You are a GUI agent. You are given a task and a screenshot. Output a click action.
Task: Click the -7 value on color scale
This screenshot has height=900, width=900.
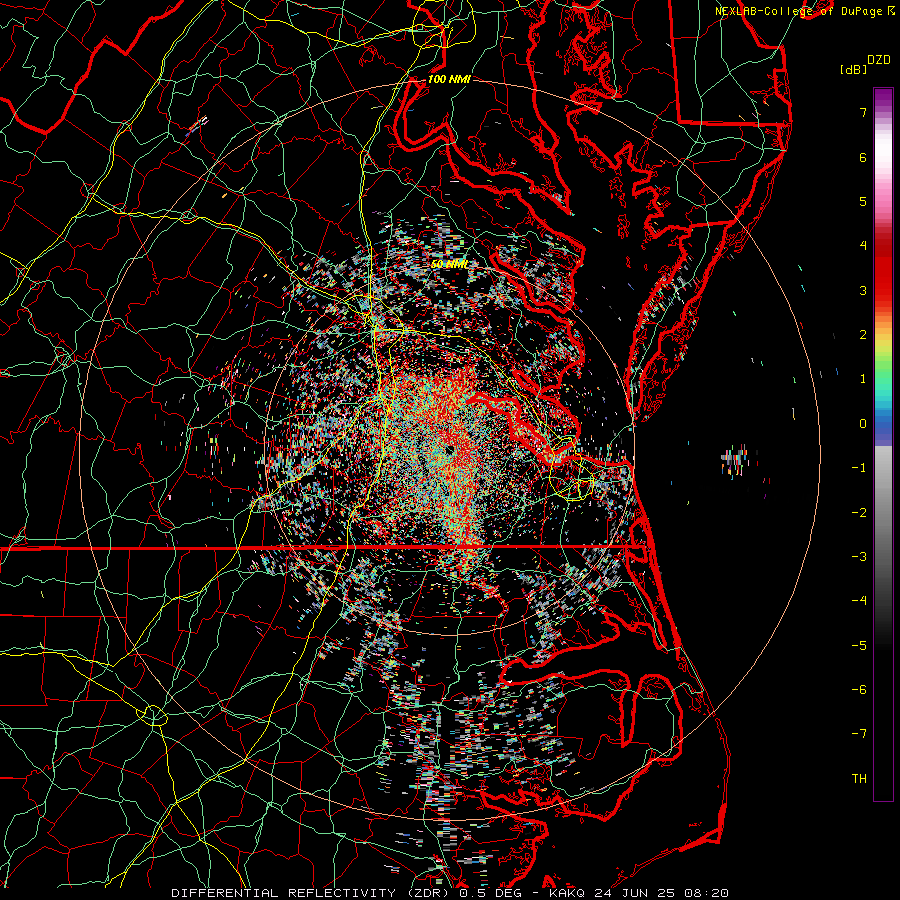point(859,734)
